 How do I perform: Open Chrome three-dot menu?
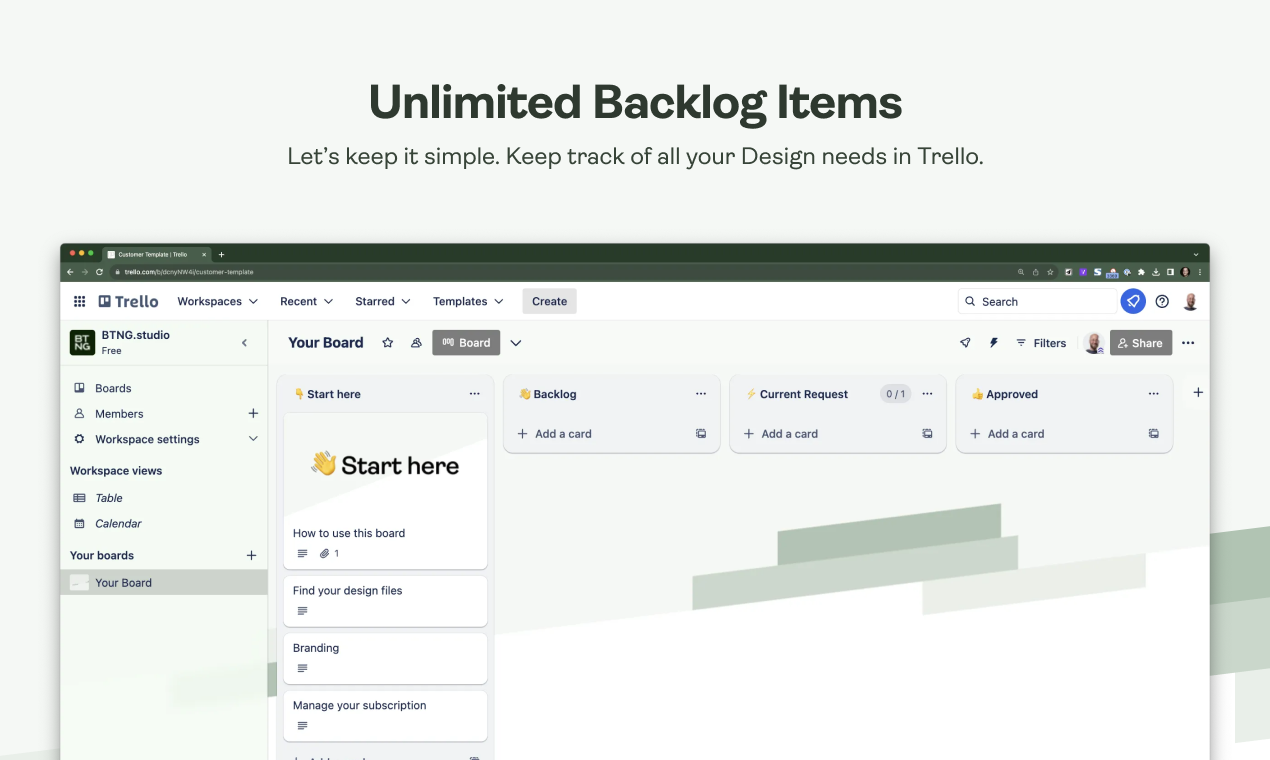click(1199, 272)
